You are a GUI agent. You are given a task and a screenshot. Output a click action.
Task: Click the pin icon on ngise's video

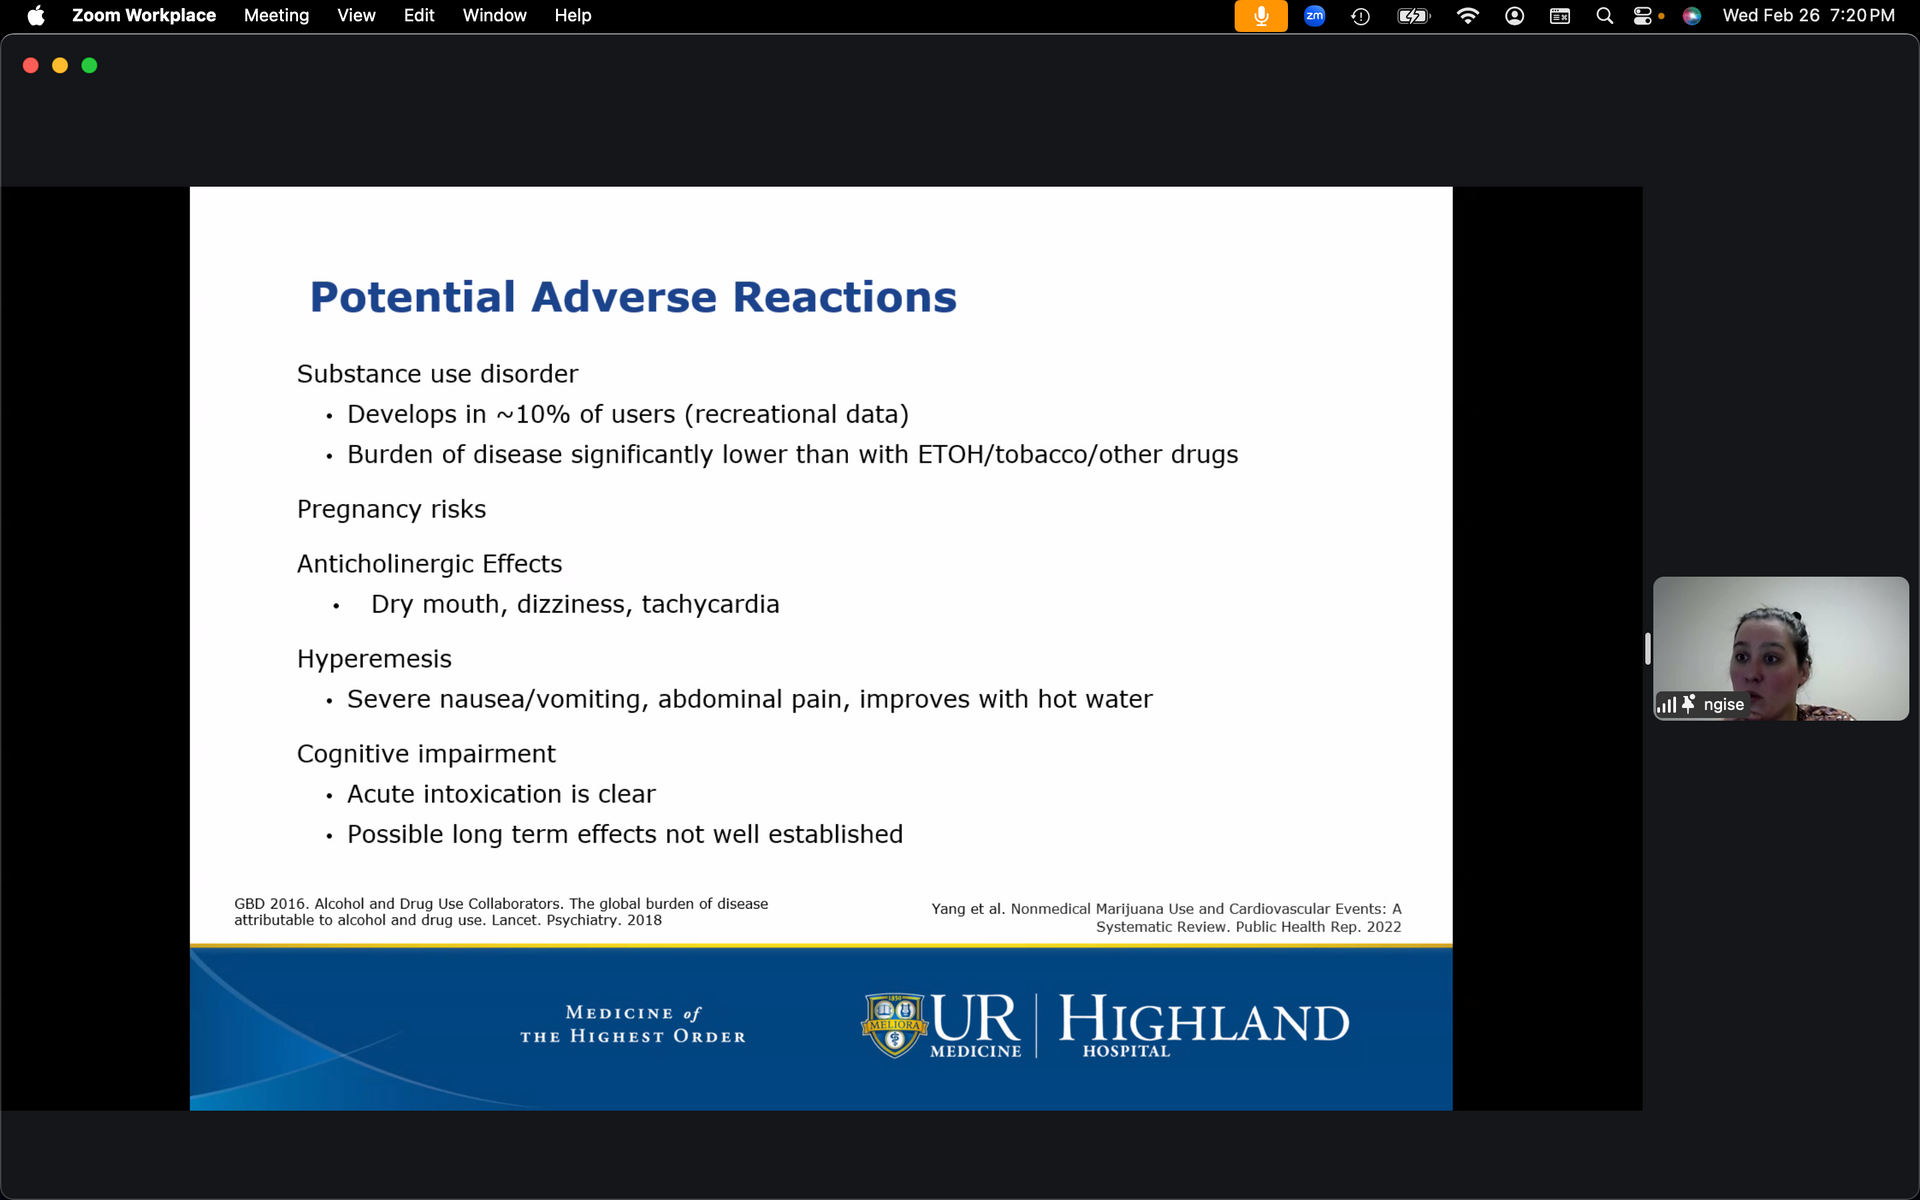(1688, 704)
